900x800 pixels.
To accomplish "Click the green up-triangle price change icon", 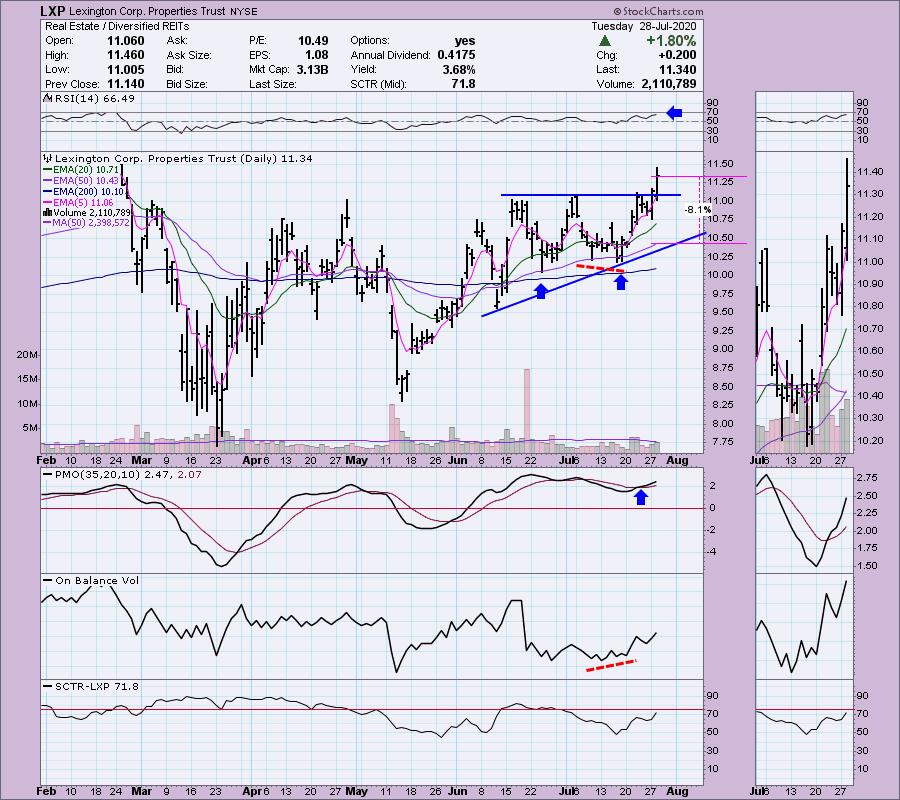I will tap(604, 41).
